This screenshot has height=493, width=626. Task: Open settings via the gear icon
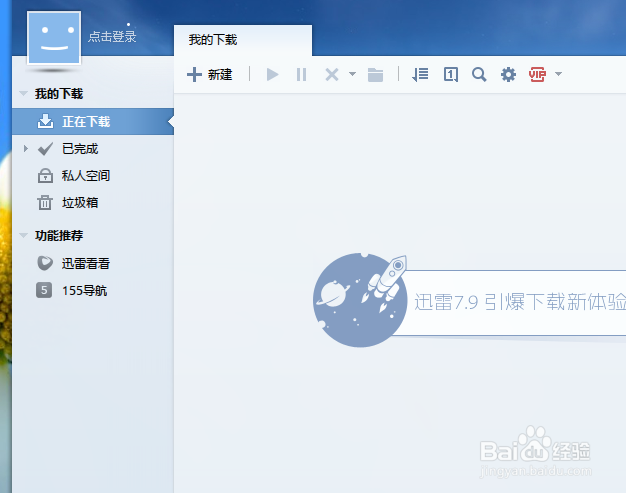(x=508, y=74)
